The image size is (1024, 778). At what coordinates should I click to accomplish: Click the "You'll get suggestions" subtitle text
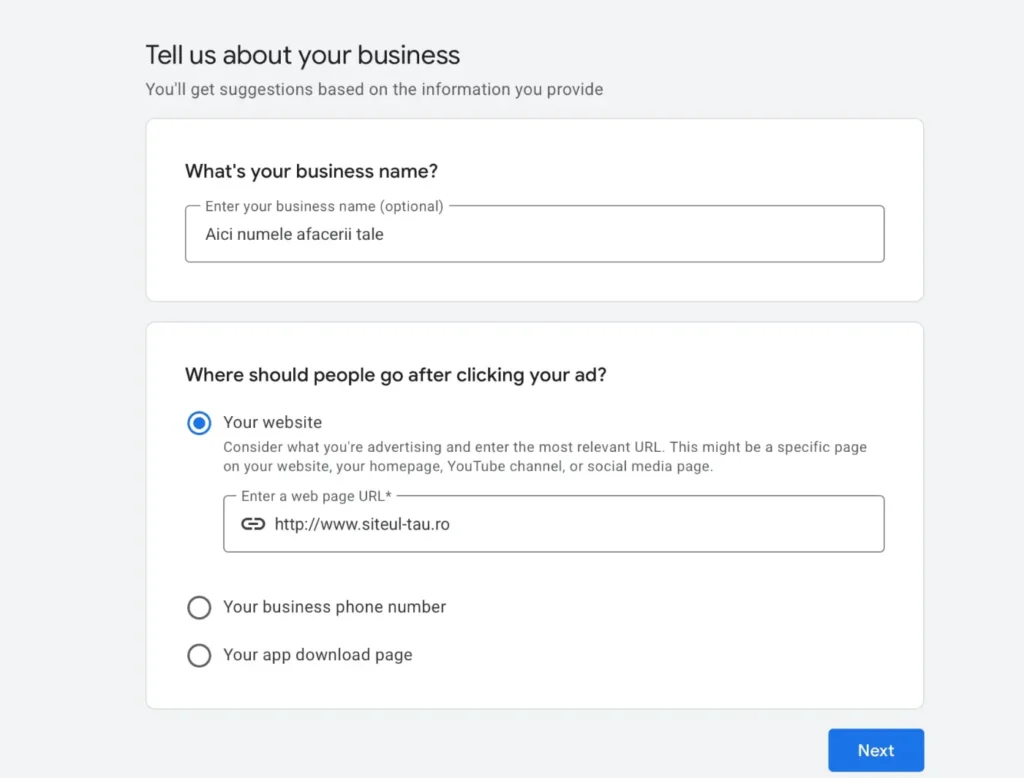pyautogui.click(x=374, y=89)
